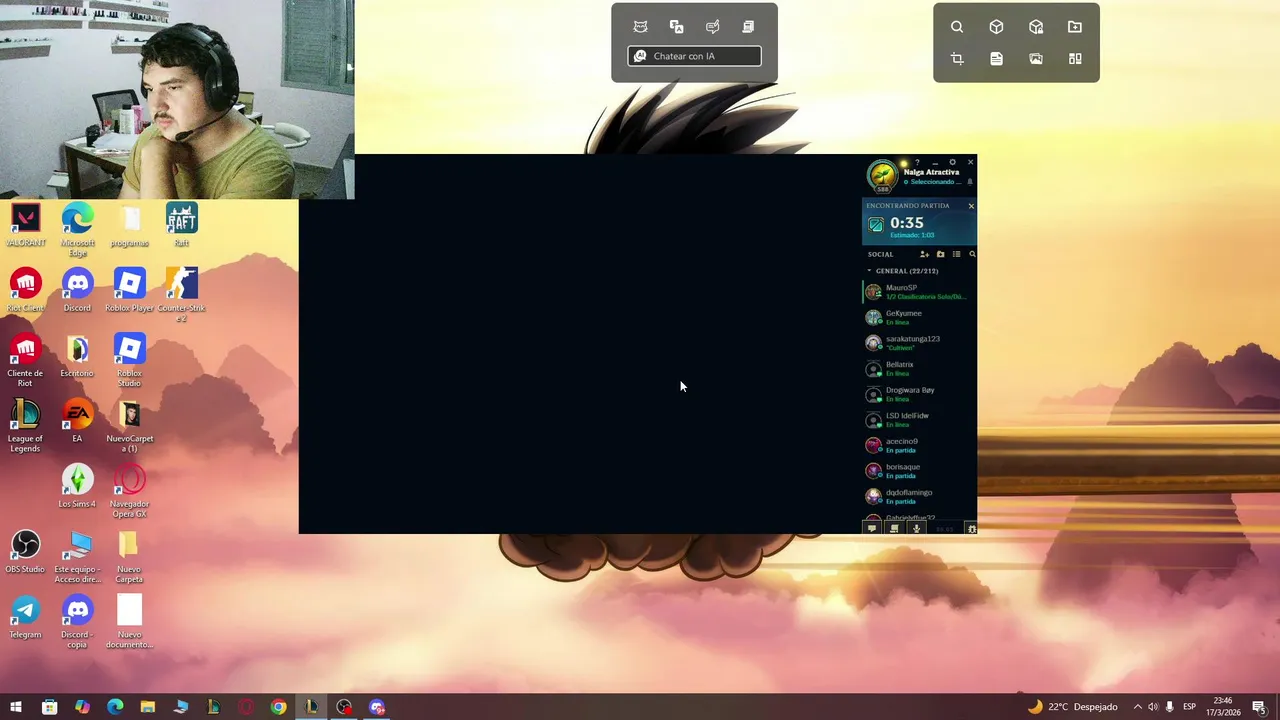Open Microsoft Store from the taskbar
Screen dimensions: 1280x720
click(x=49, y=707)
